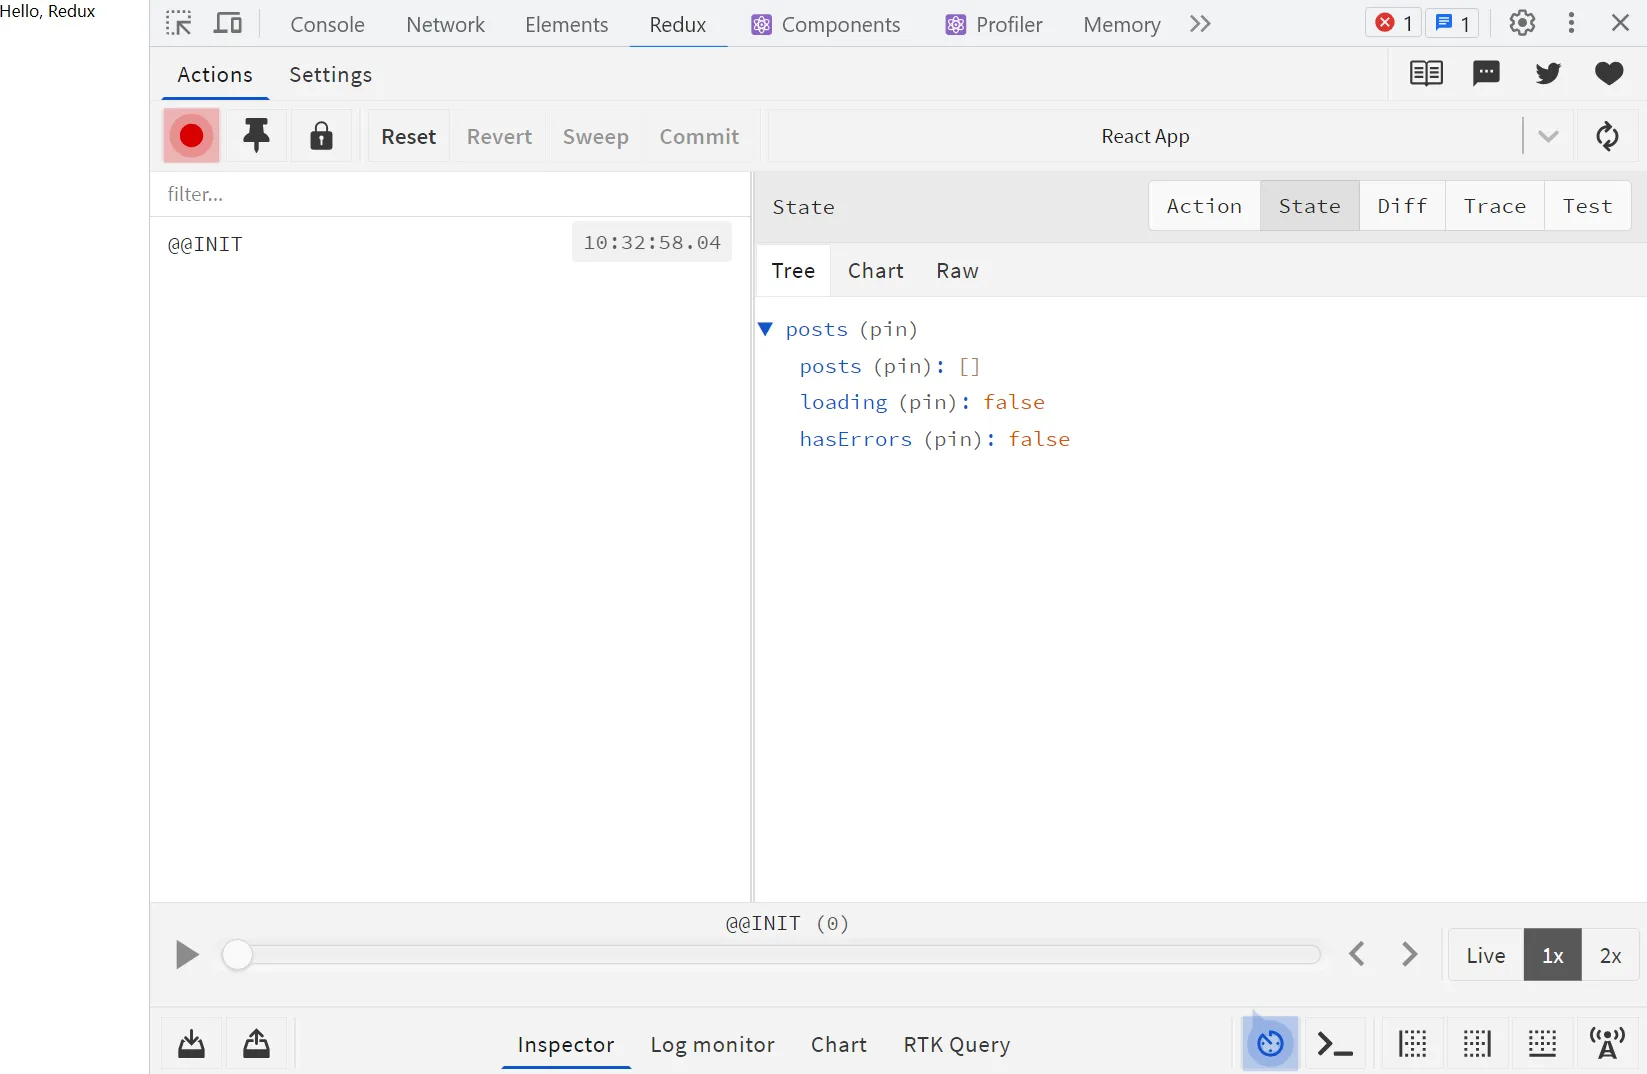
Task: Click the hasErrors (pin) false entry
Action: tap(935, 439)
